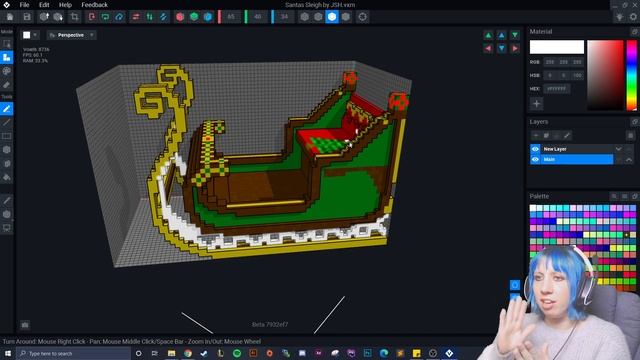Screen dimensions: 640x360
Task: Click the camera screenshot icon in the viewport
Action: click(x=25, y=325)
